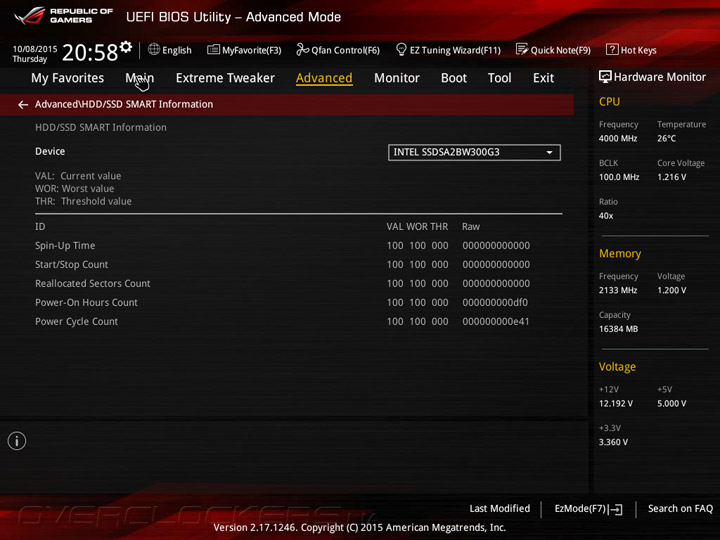Click Last Modified
The width and height of the screenshot is (720, 540).
pos(500,508)
